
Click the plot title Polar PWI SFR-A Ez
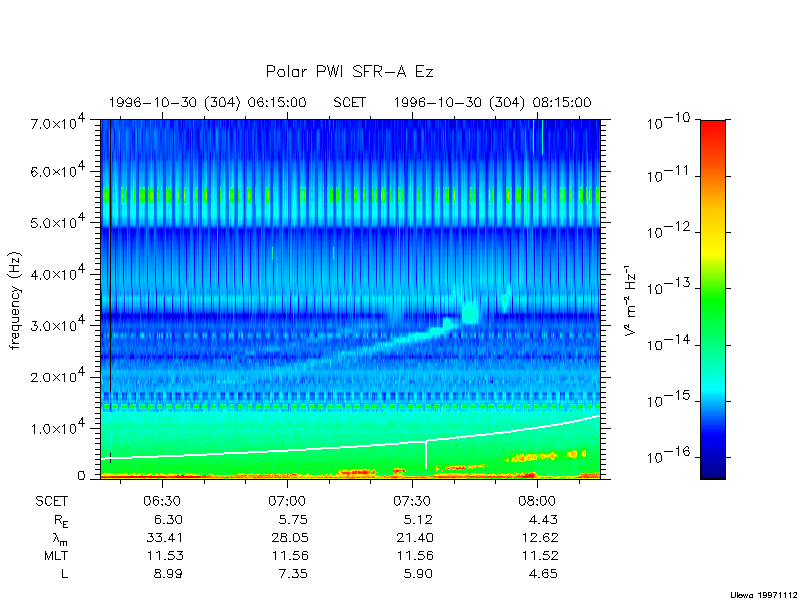click(x=349, y=72)
